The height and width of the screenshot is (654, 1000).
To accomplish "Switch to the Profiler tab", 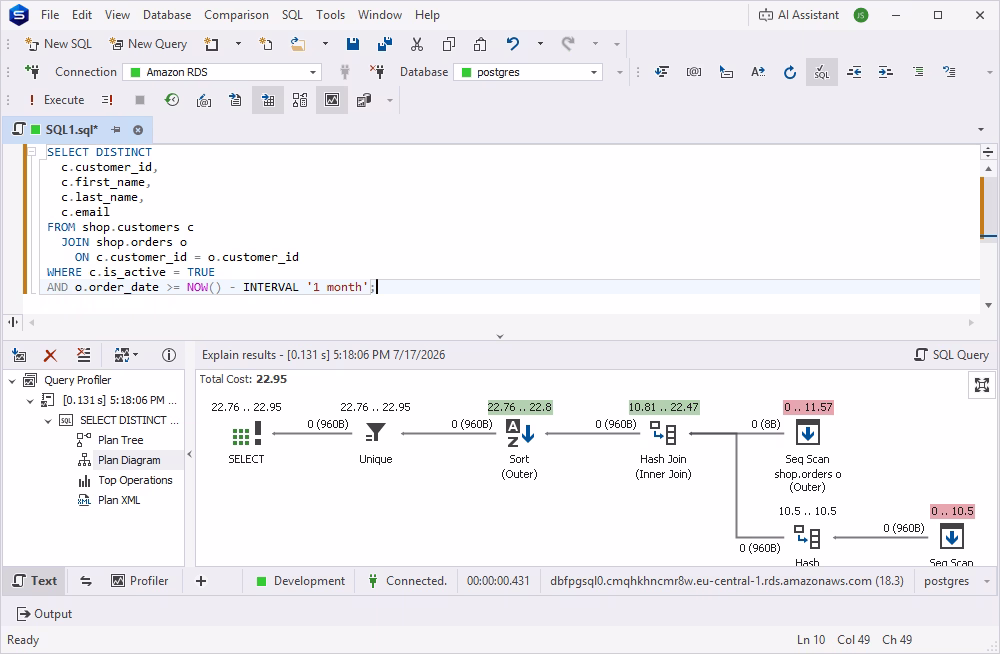I will coord(140,581).
